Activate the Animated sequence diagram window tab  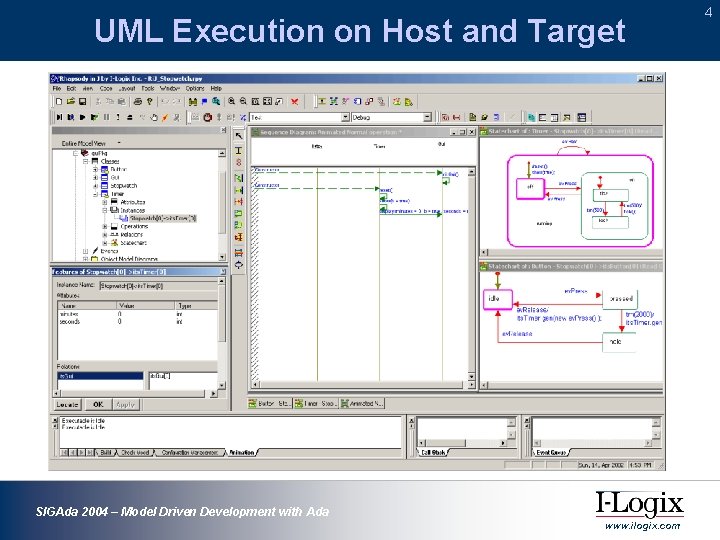[362, 403]
